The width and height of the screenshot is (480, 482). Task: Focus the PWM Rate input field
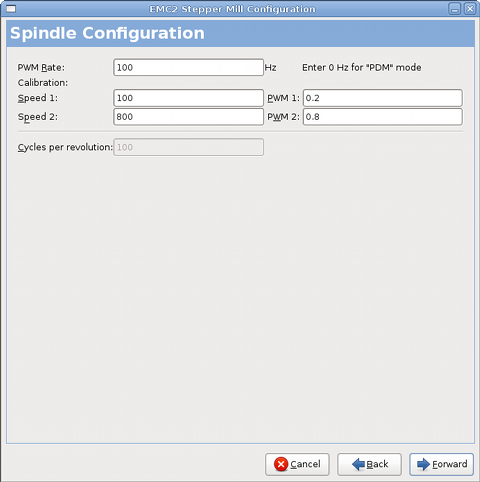[x=188, y=67]
